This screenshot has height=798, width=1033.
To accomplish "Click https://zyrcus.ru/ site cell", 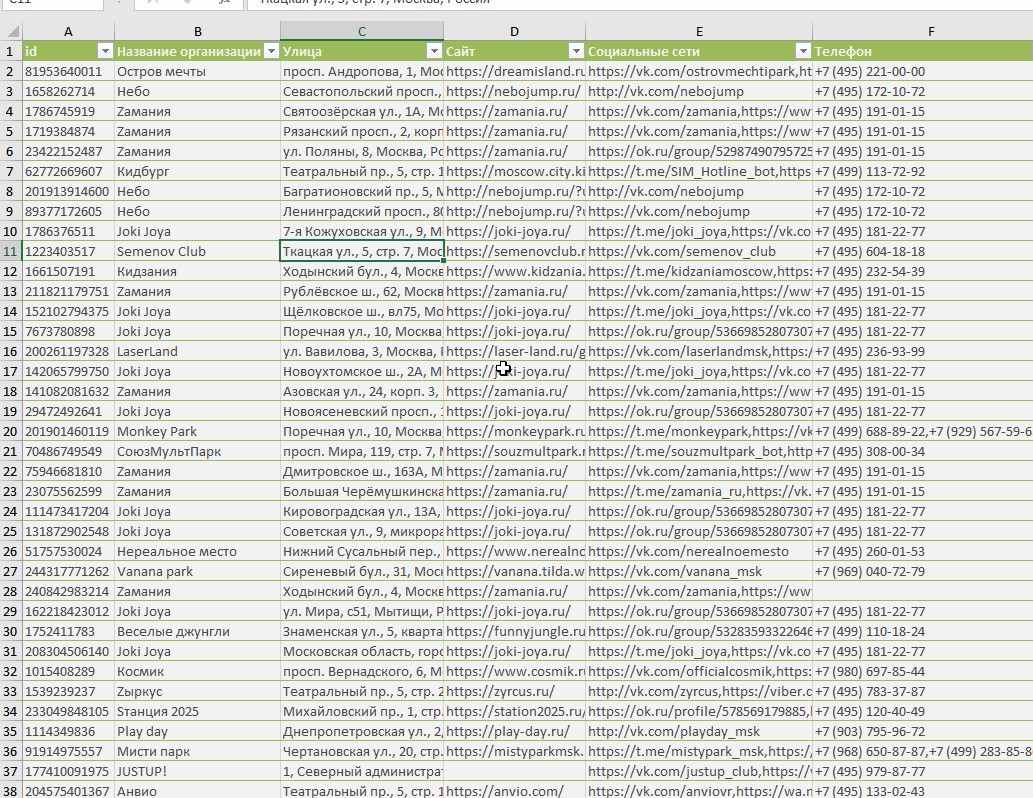I will (x=515, y=691).
